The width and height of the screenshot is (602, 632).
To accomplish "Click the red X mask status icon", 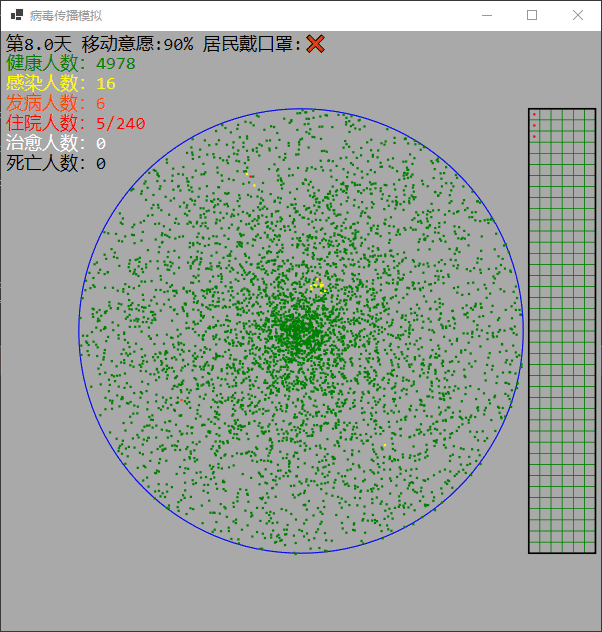I will tap(315, 44).
